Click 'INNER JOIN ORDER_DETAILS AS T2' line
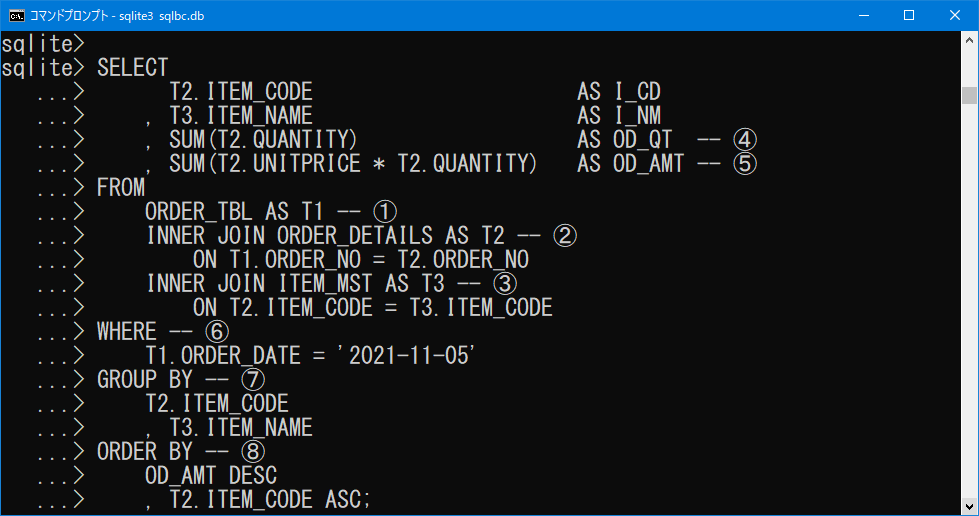Viewport: 979px width, 516px height. [x=325, y=236]
